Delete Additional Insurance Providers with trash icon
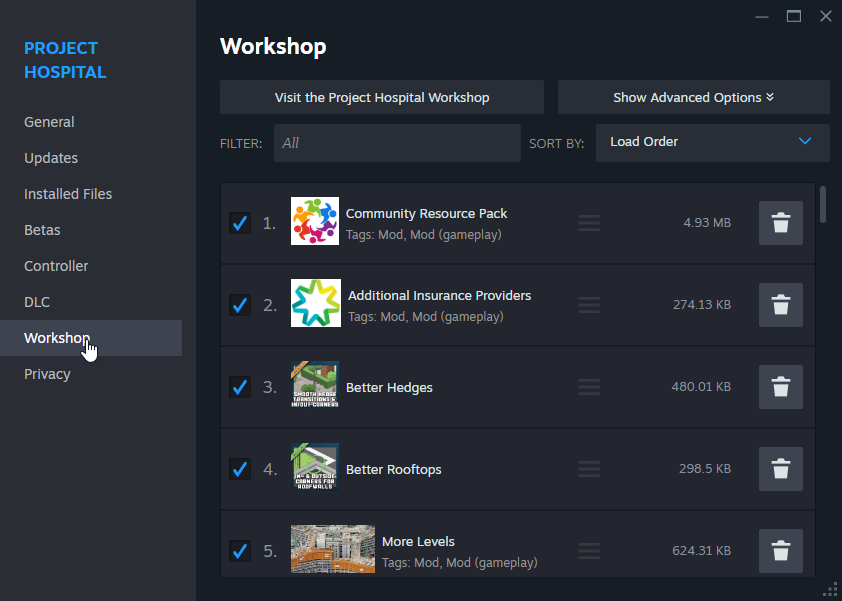The width and height of the screenshot is (842, 601). pos(781,305)
